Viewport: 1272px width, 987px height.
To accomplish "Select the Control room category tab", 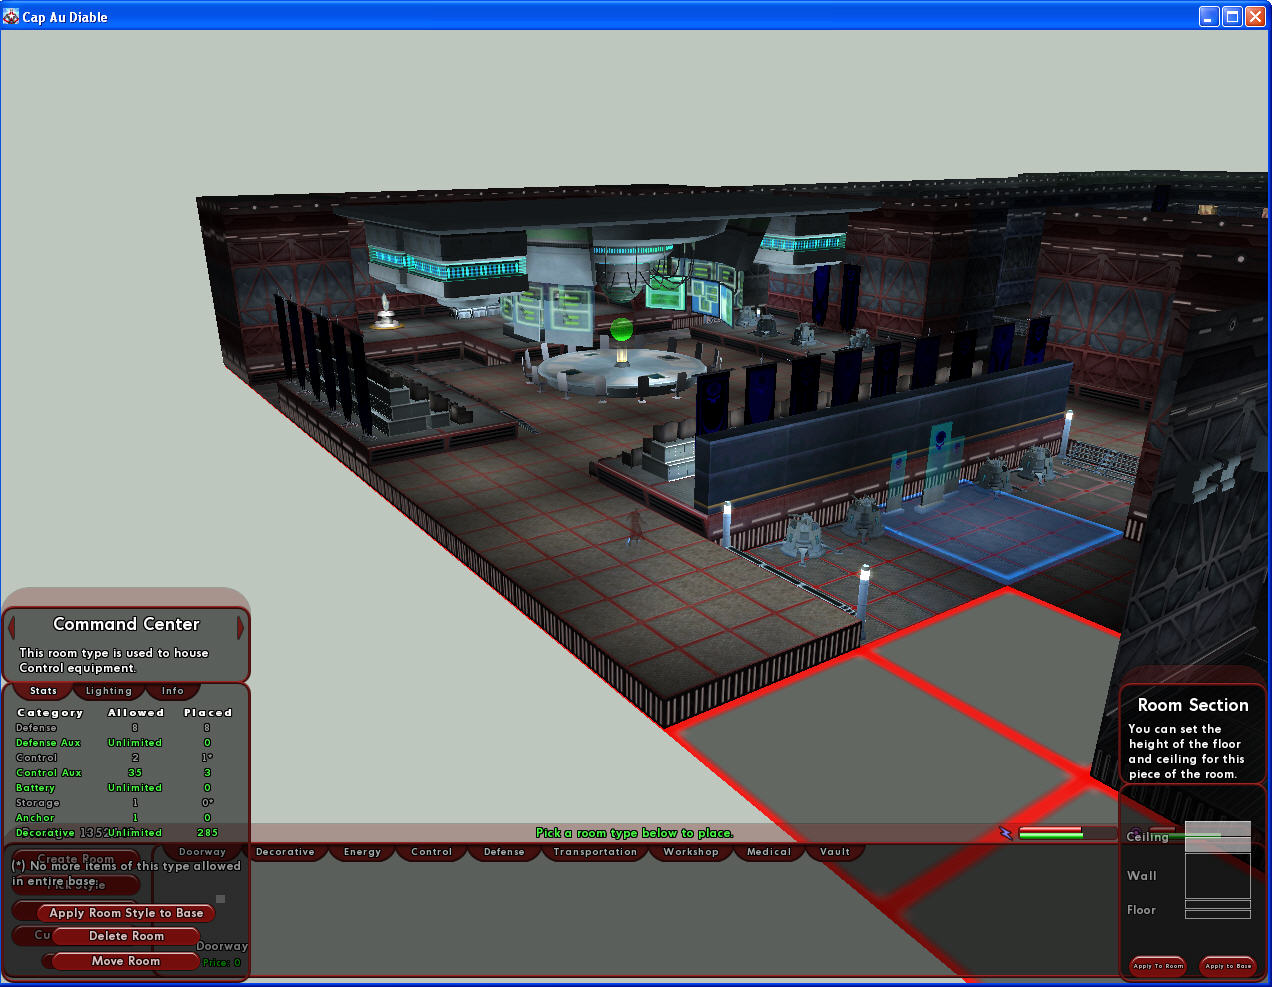I will [431, 852].
